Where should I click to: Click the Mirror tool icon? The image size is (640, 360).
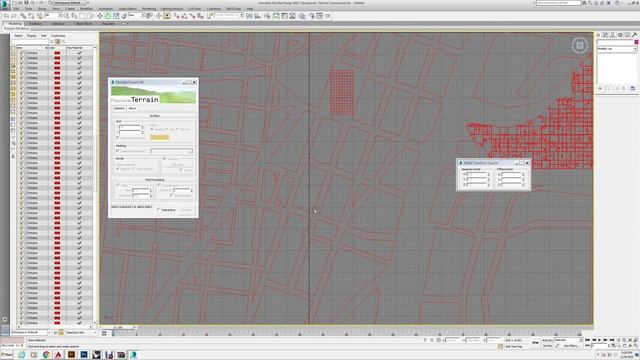point(249,16)
